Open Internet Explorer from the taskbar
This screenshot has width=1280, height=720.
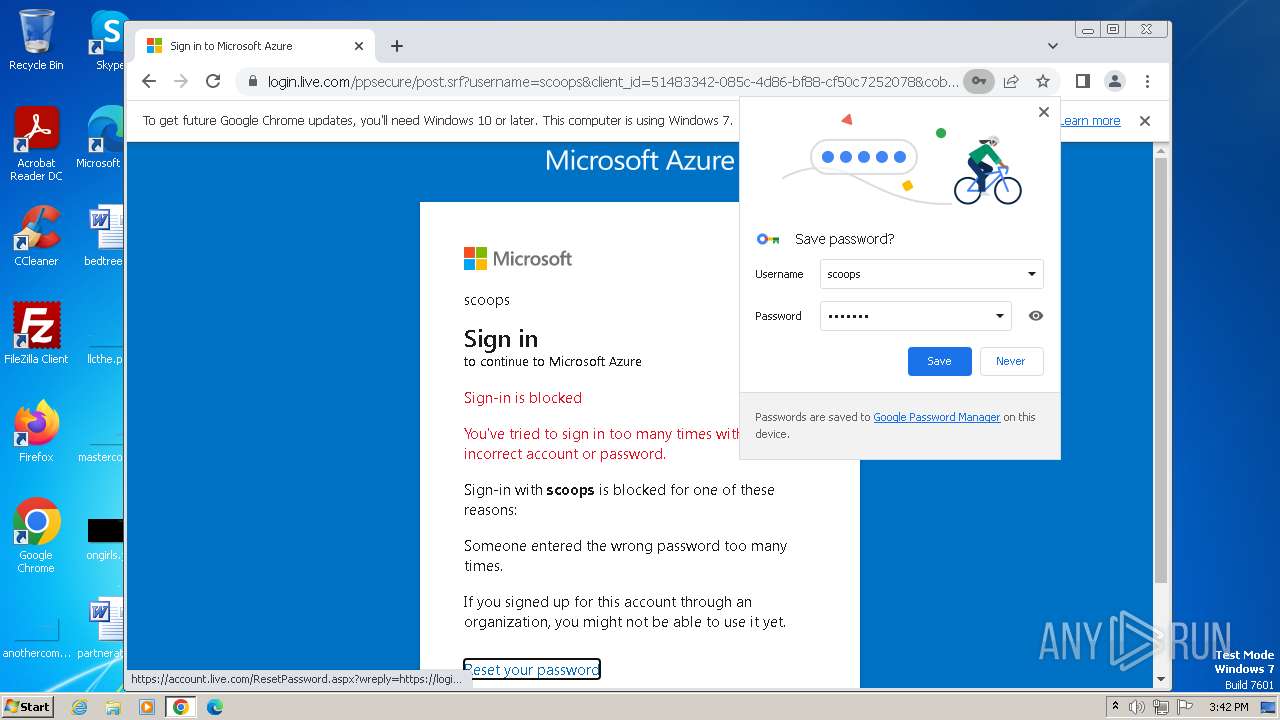click(79, 707)
